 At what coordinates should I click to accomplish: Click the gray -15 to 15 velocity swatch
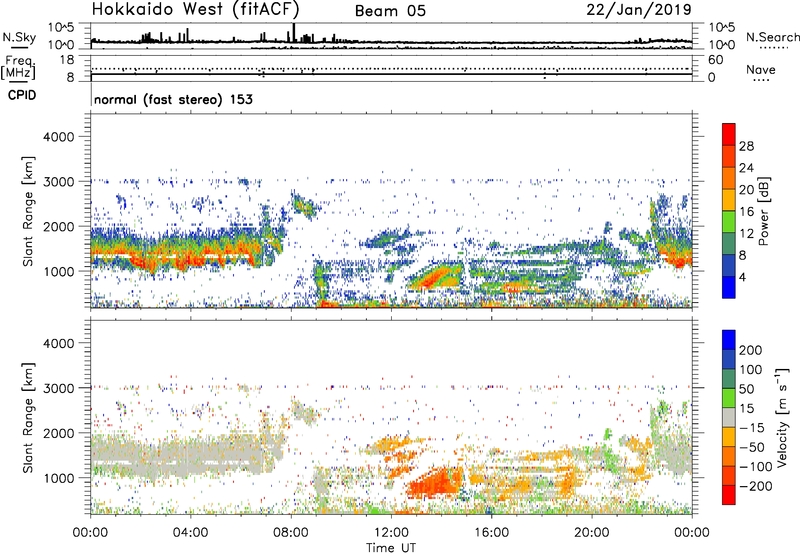click(x=729, y=417)
